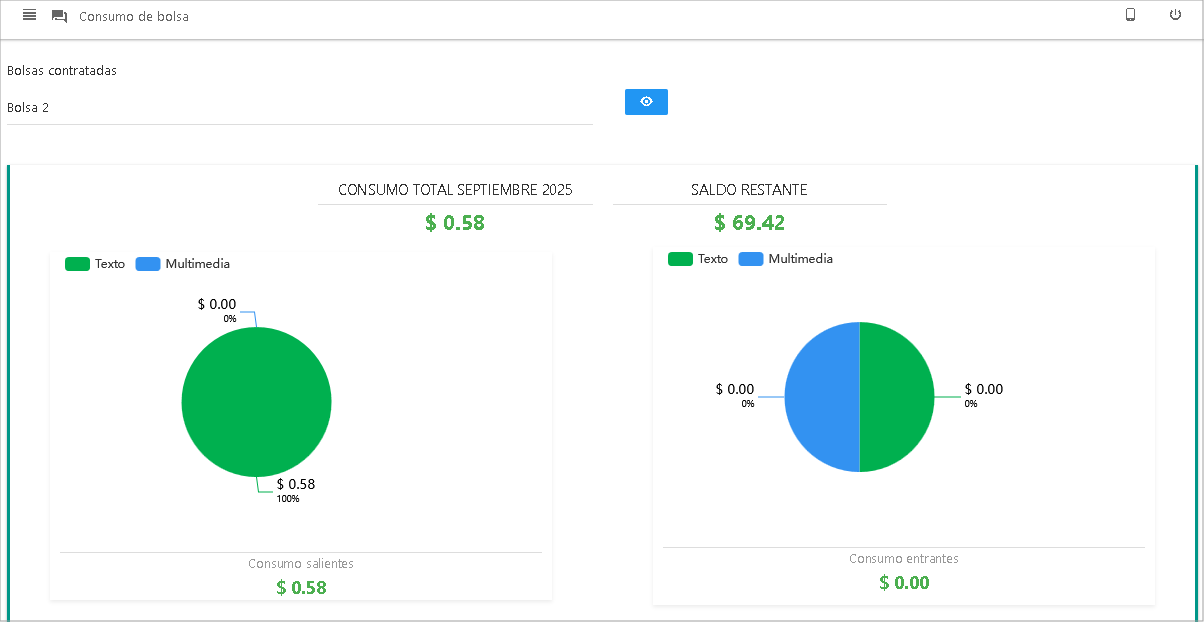Toggle Multimedia legend in outgoing consumption chart
1204x622 pixels.
coord(183,264)
